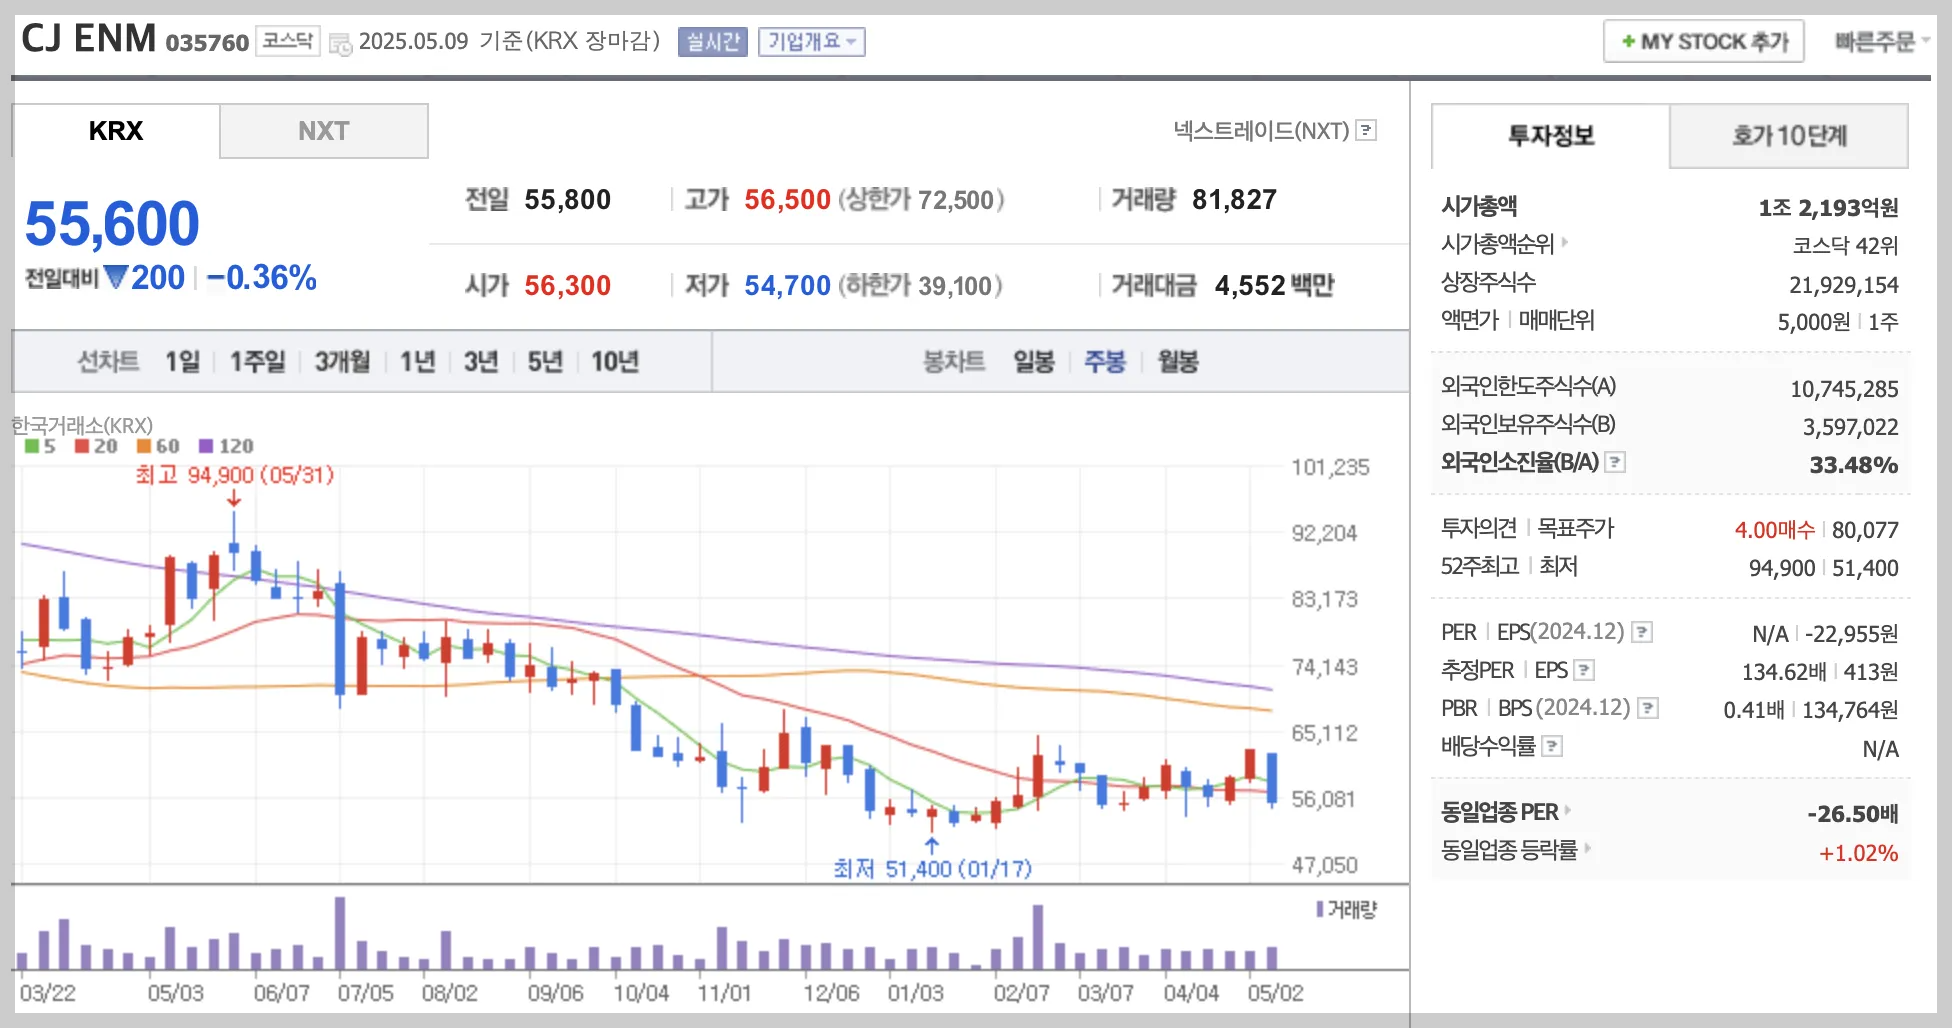
Task: Click the tallest volume bar near 07/05
Action: [340, 933]
